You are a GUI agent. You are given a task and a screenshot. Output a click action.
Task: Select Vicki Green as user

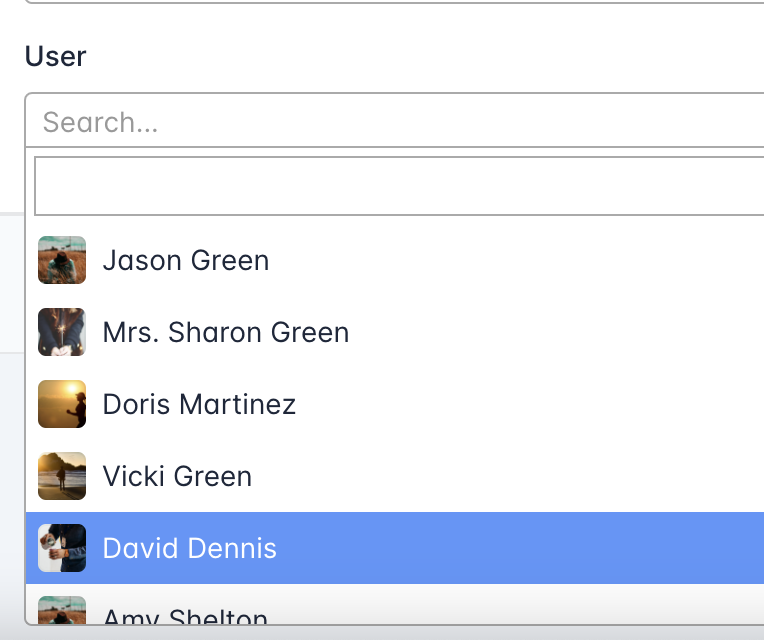[395, 476]
